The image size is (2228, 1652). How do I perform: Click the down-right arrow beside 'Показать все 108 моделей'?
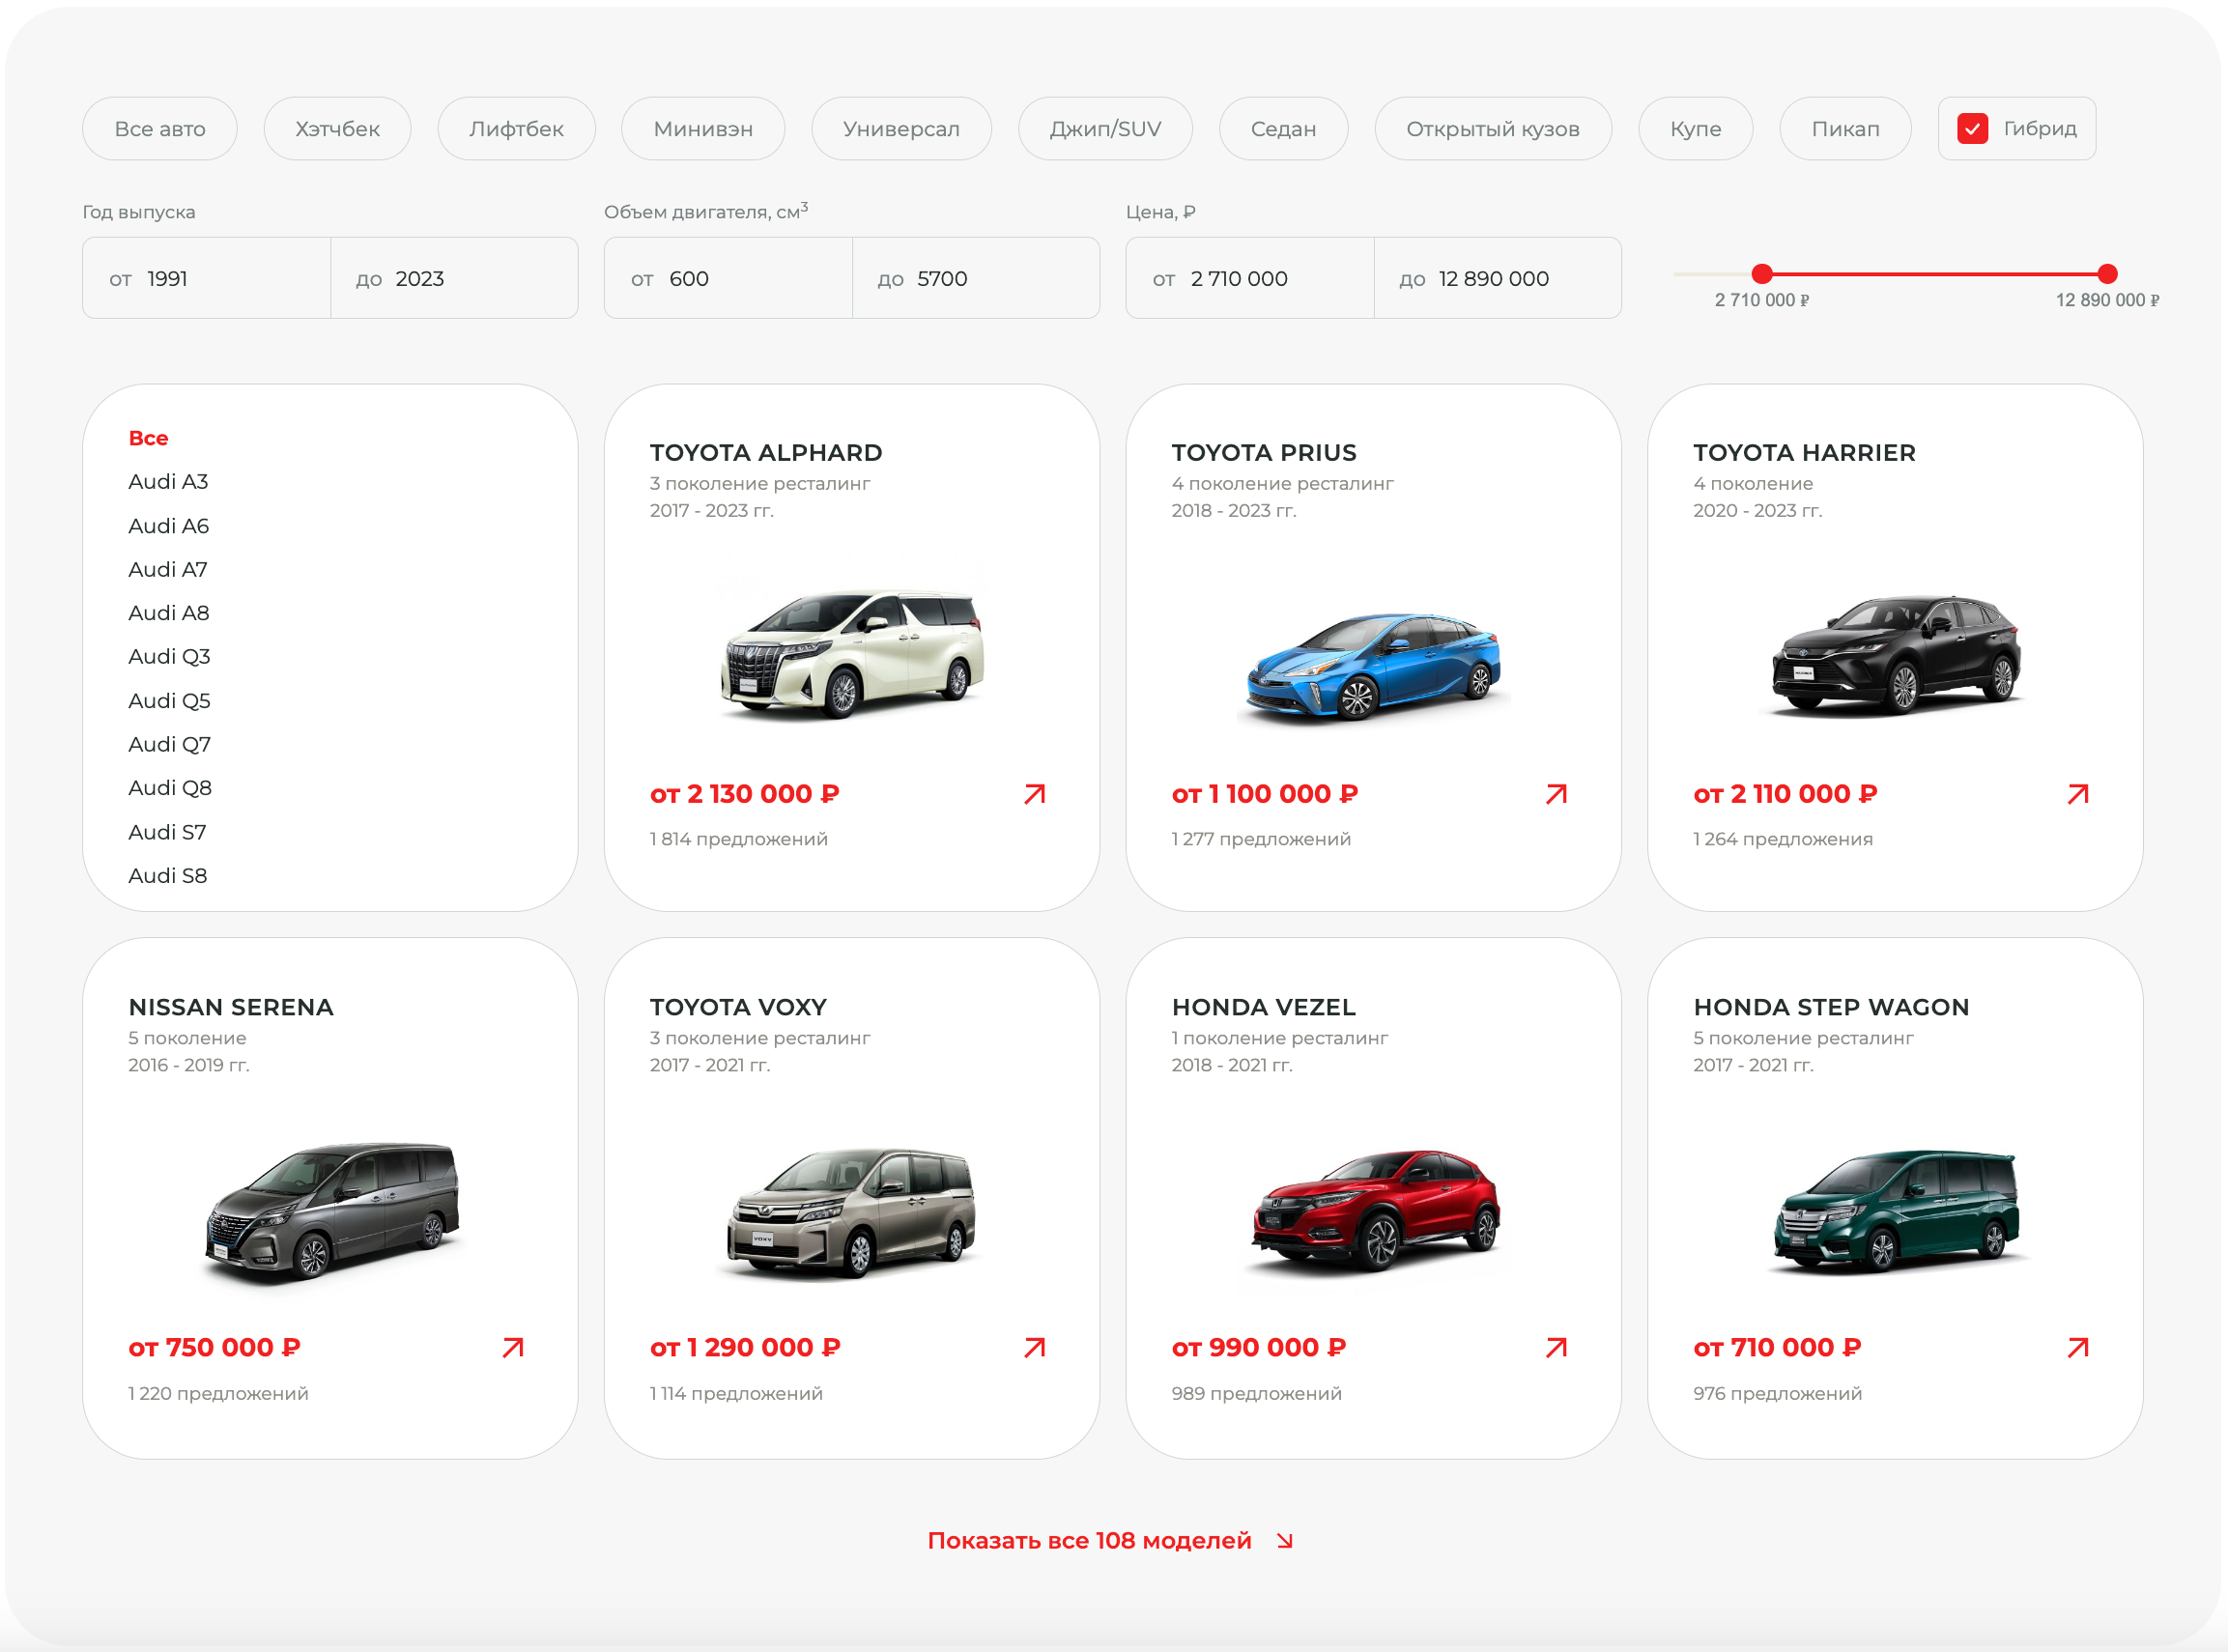pos(1285,1541)
